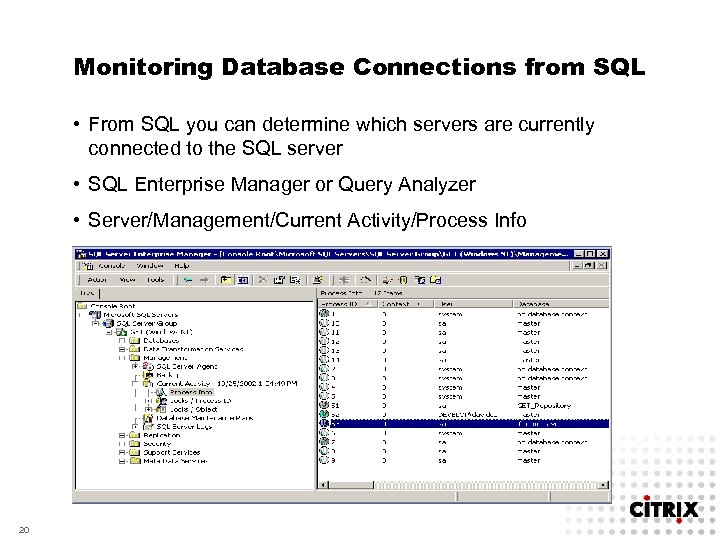
Task: Select the Console Root tree item
Action: (x=112, y=306)
